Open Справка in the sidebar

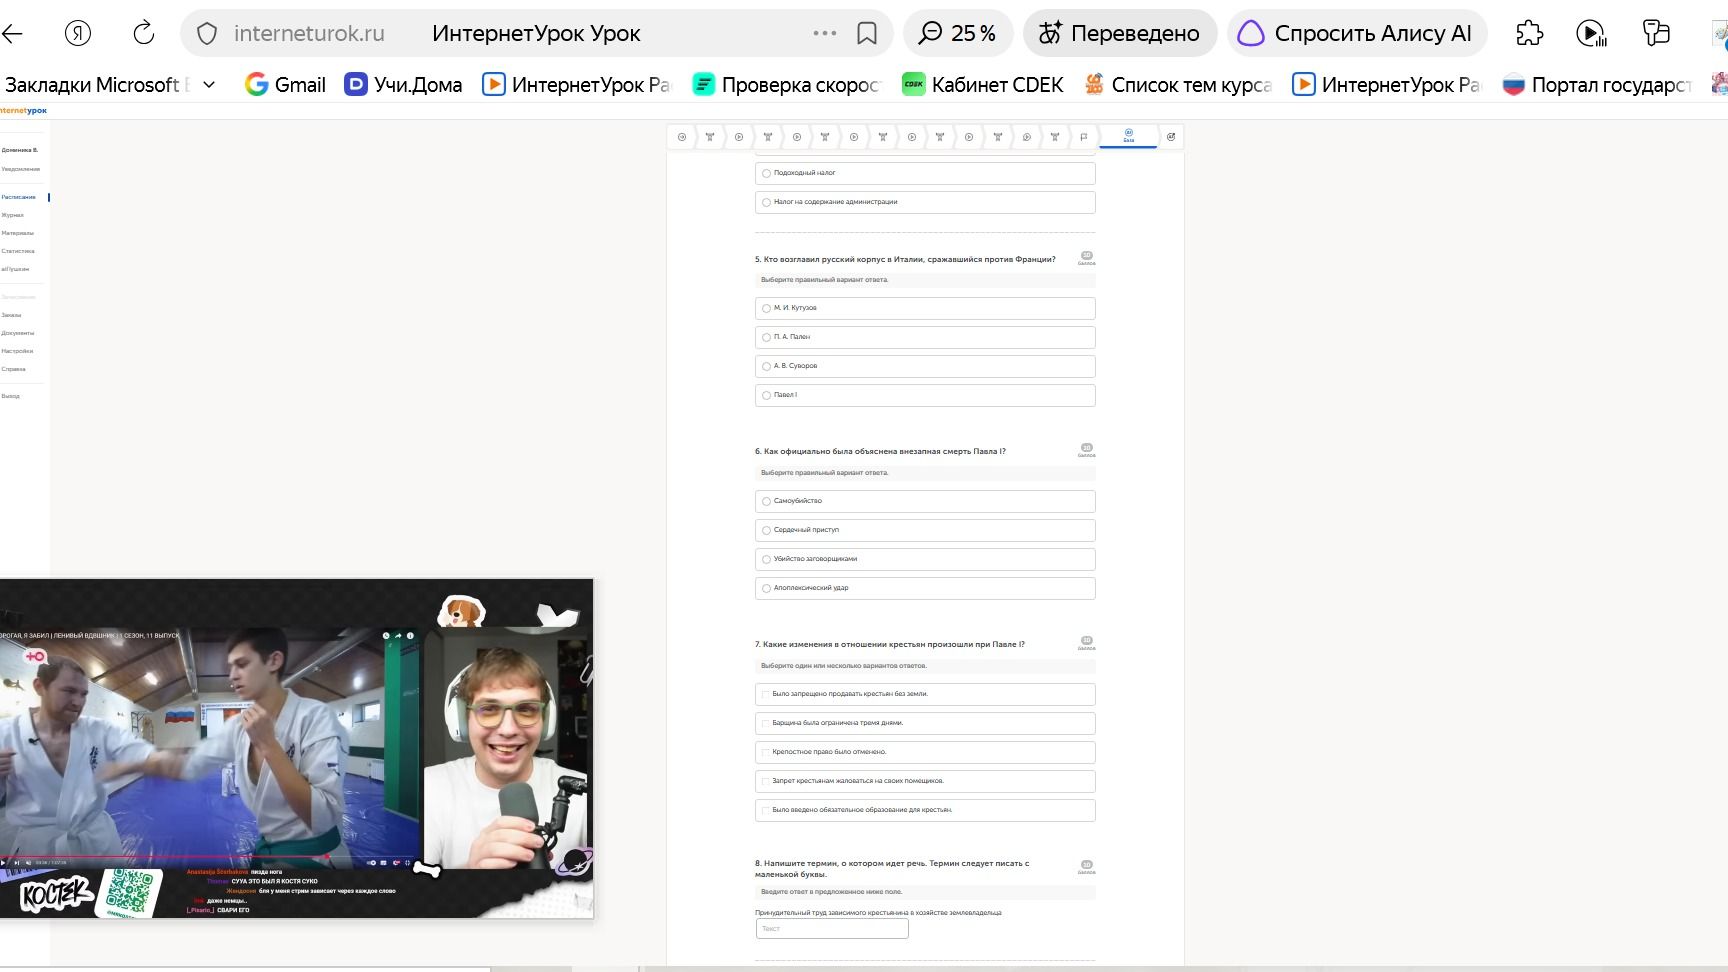[14, 369]
